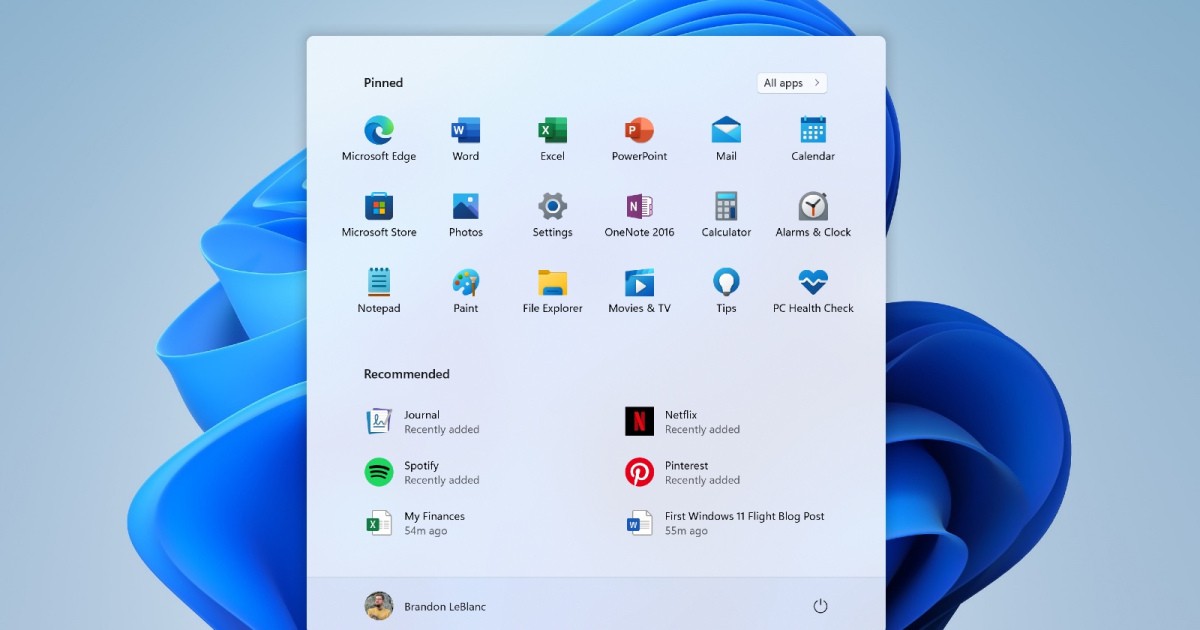The width and height of the screenshot is (1200, 630).
Task: Open Brandon LeBlanc user account menu
Action: click(x=426, y=606)
